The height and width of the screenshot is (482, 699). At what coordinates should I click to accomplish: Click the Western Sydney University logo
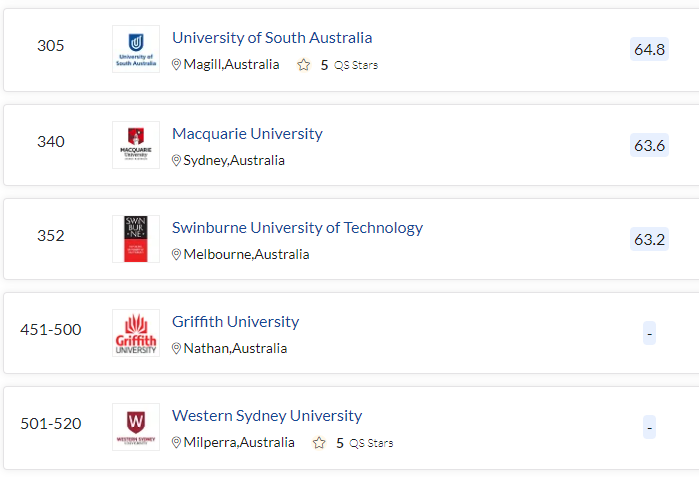pyautogui.click(x=136, y=427)
